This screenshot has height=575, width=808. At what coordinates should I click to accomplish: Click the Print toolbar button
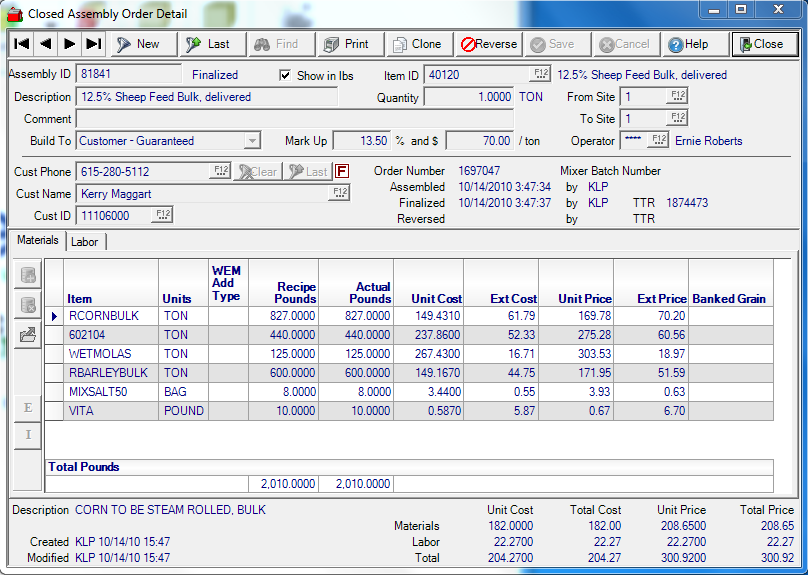point(346,44)
